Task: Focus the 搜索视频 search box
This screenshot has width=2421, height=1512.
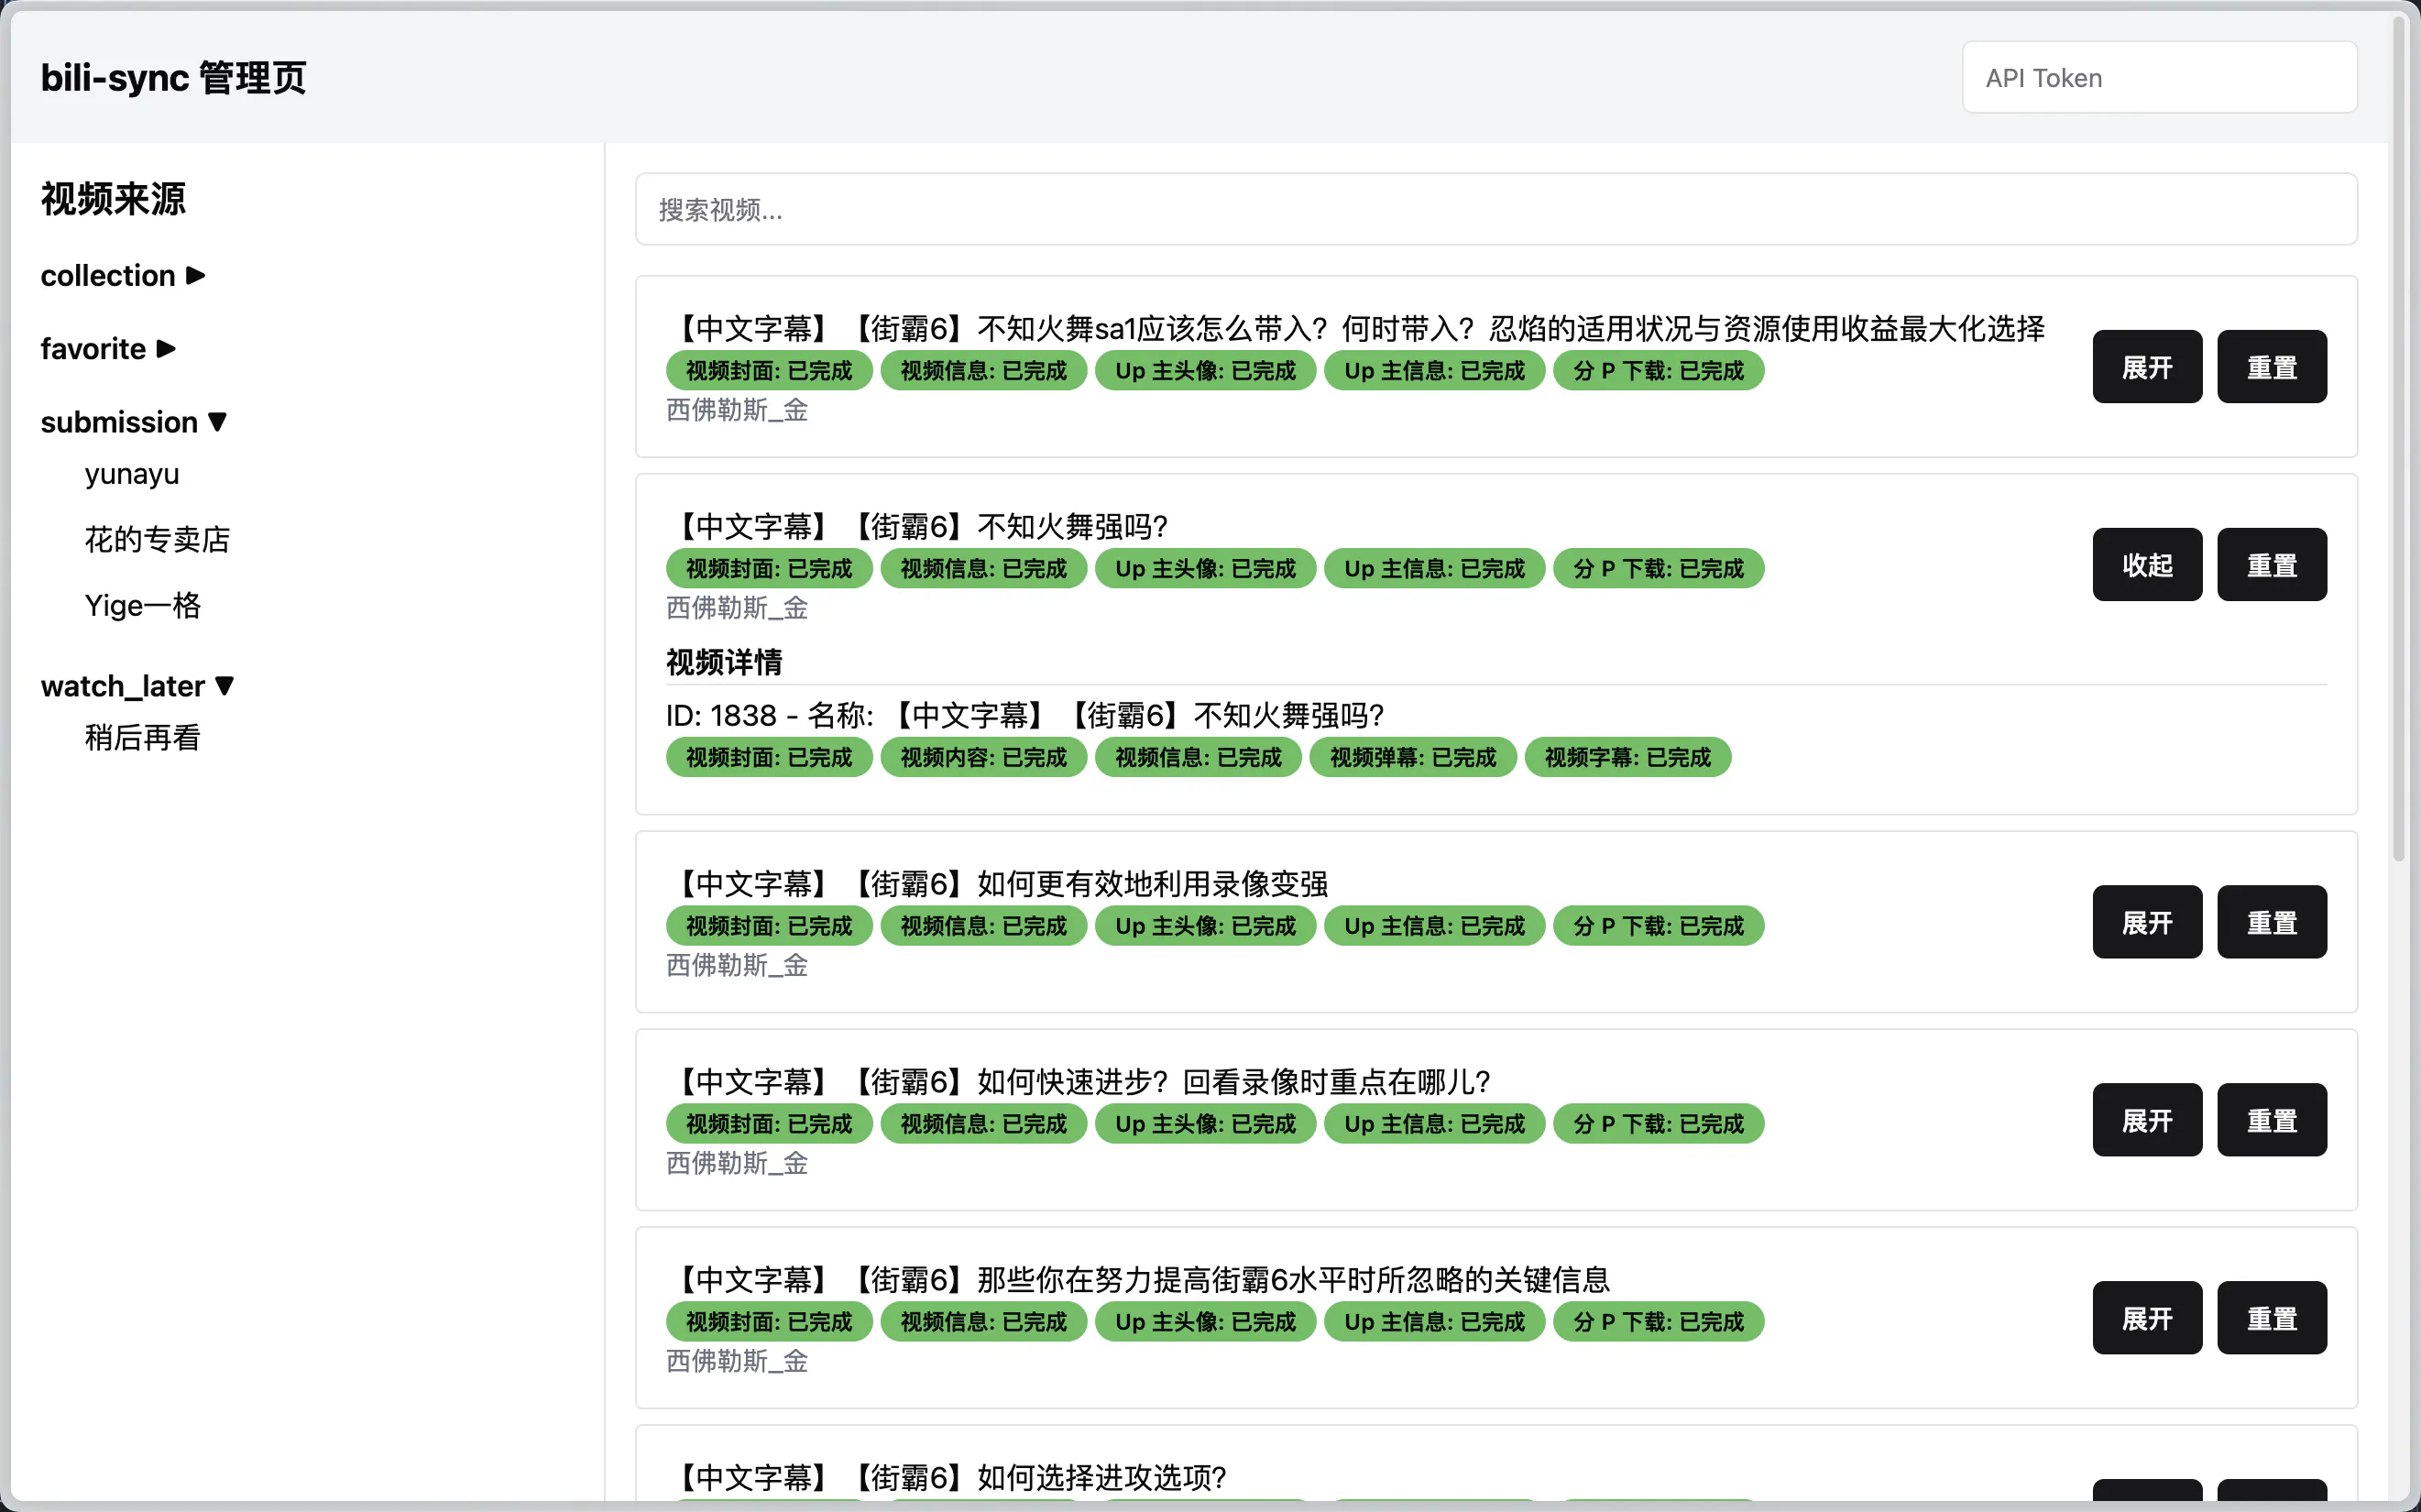Action: pyautogui.click(x=1495, y=210)
